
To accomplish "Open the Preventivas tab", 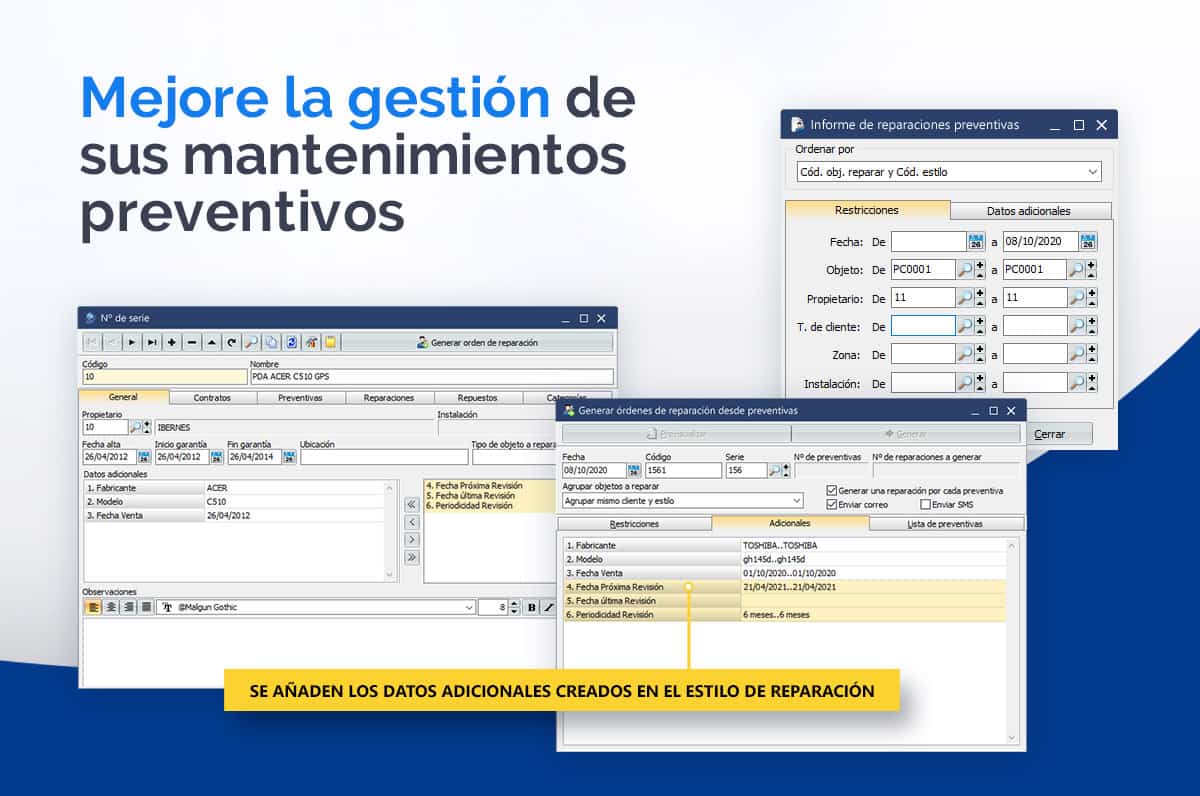I will pyautogui.click(x=300, y=397).
